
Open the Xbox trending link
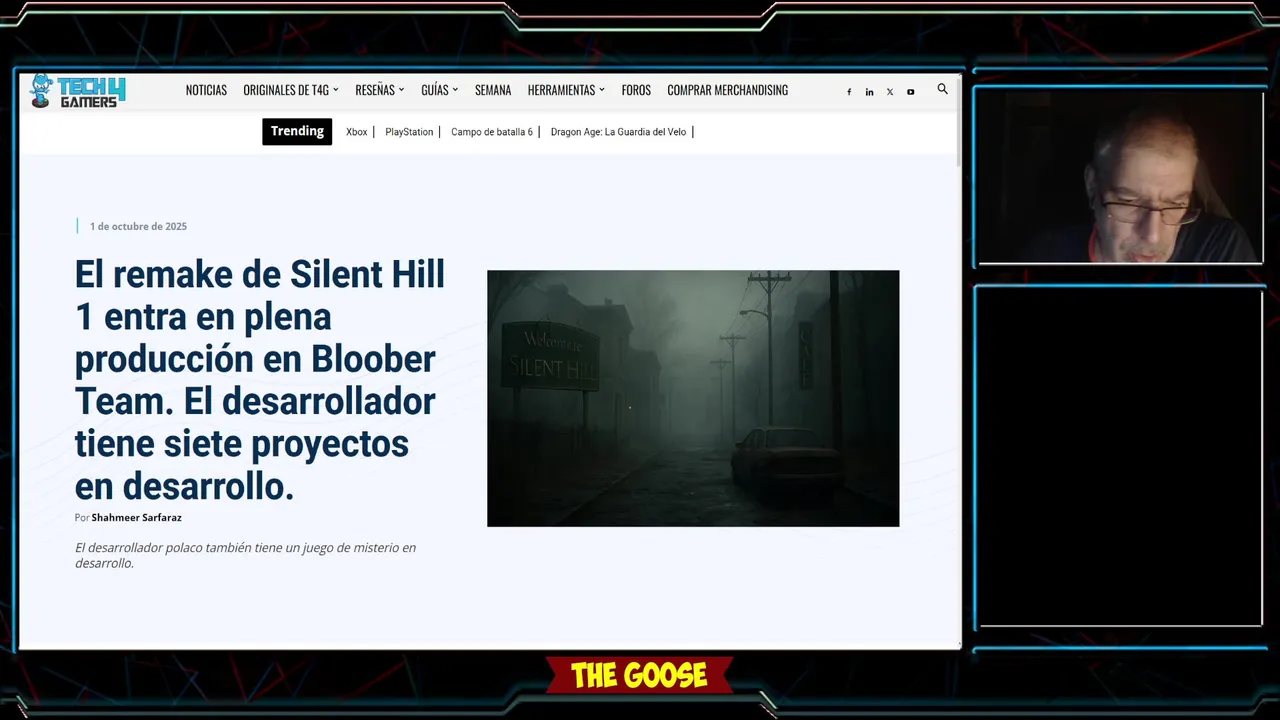point(357,132)
